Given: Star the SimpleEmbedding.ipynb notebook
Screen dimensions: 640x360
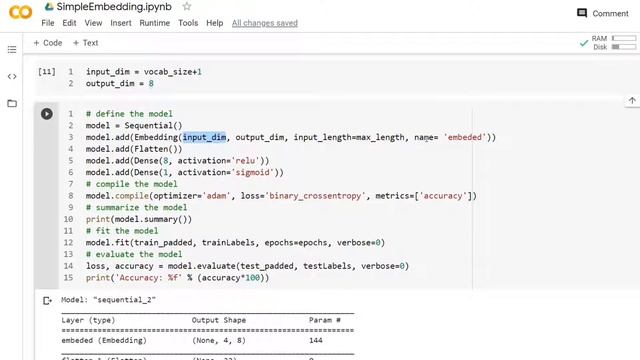Looking at the screenshot, I should coord(187,7).
